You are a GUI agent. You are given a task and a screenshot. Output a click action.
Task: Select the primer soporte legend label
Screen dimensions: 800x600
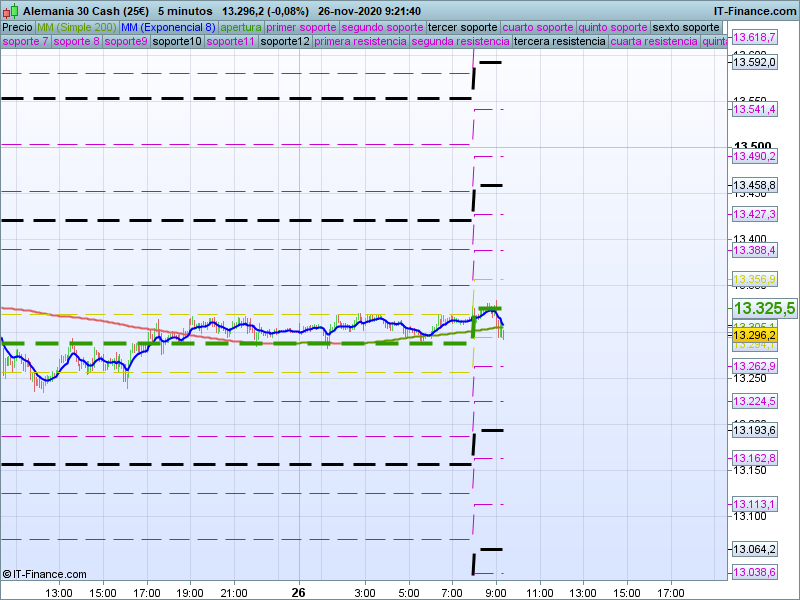[x=302, y=27]
